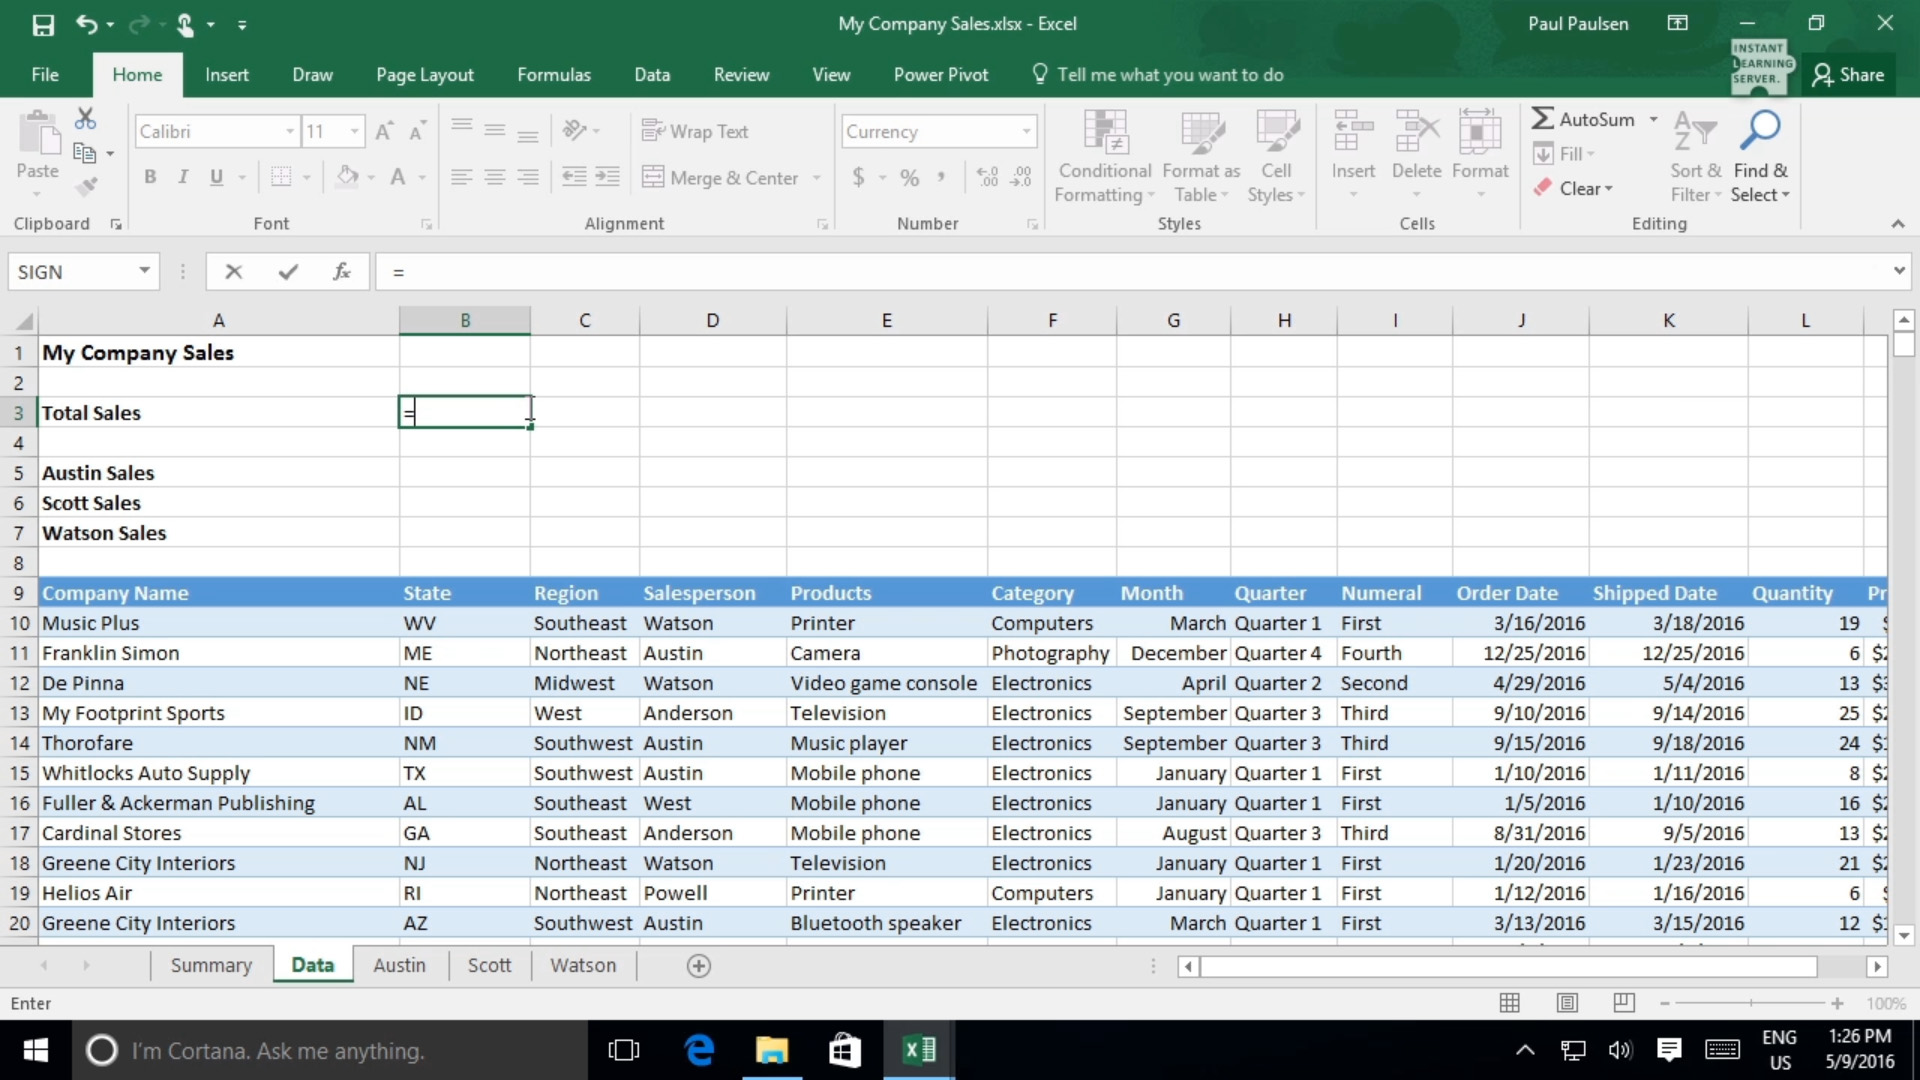Click the Center horizontal alignment icon

tap(494, 177)
